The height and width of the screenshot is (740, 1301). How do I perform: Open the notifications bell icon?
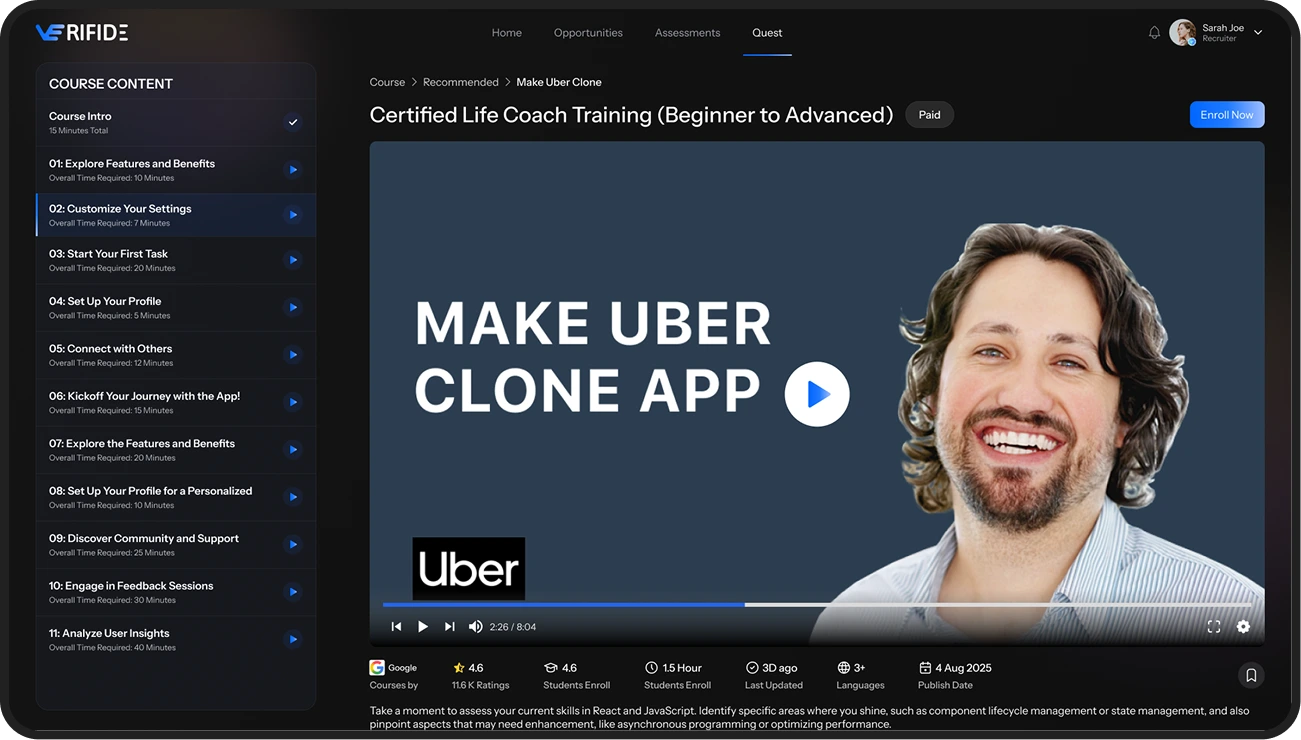coord(1154,33)
